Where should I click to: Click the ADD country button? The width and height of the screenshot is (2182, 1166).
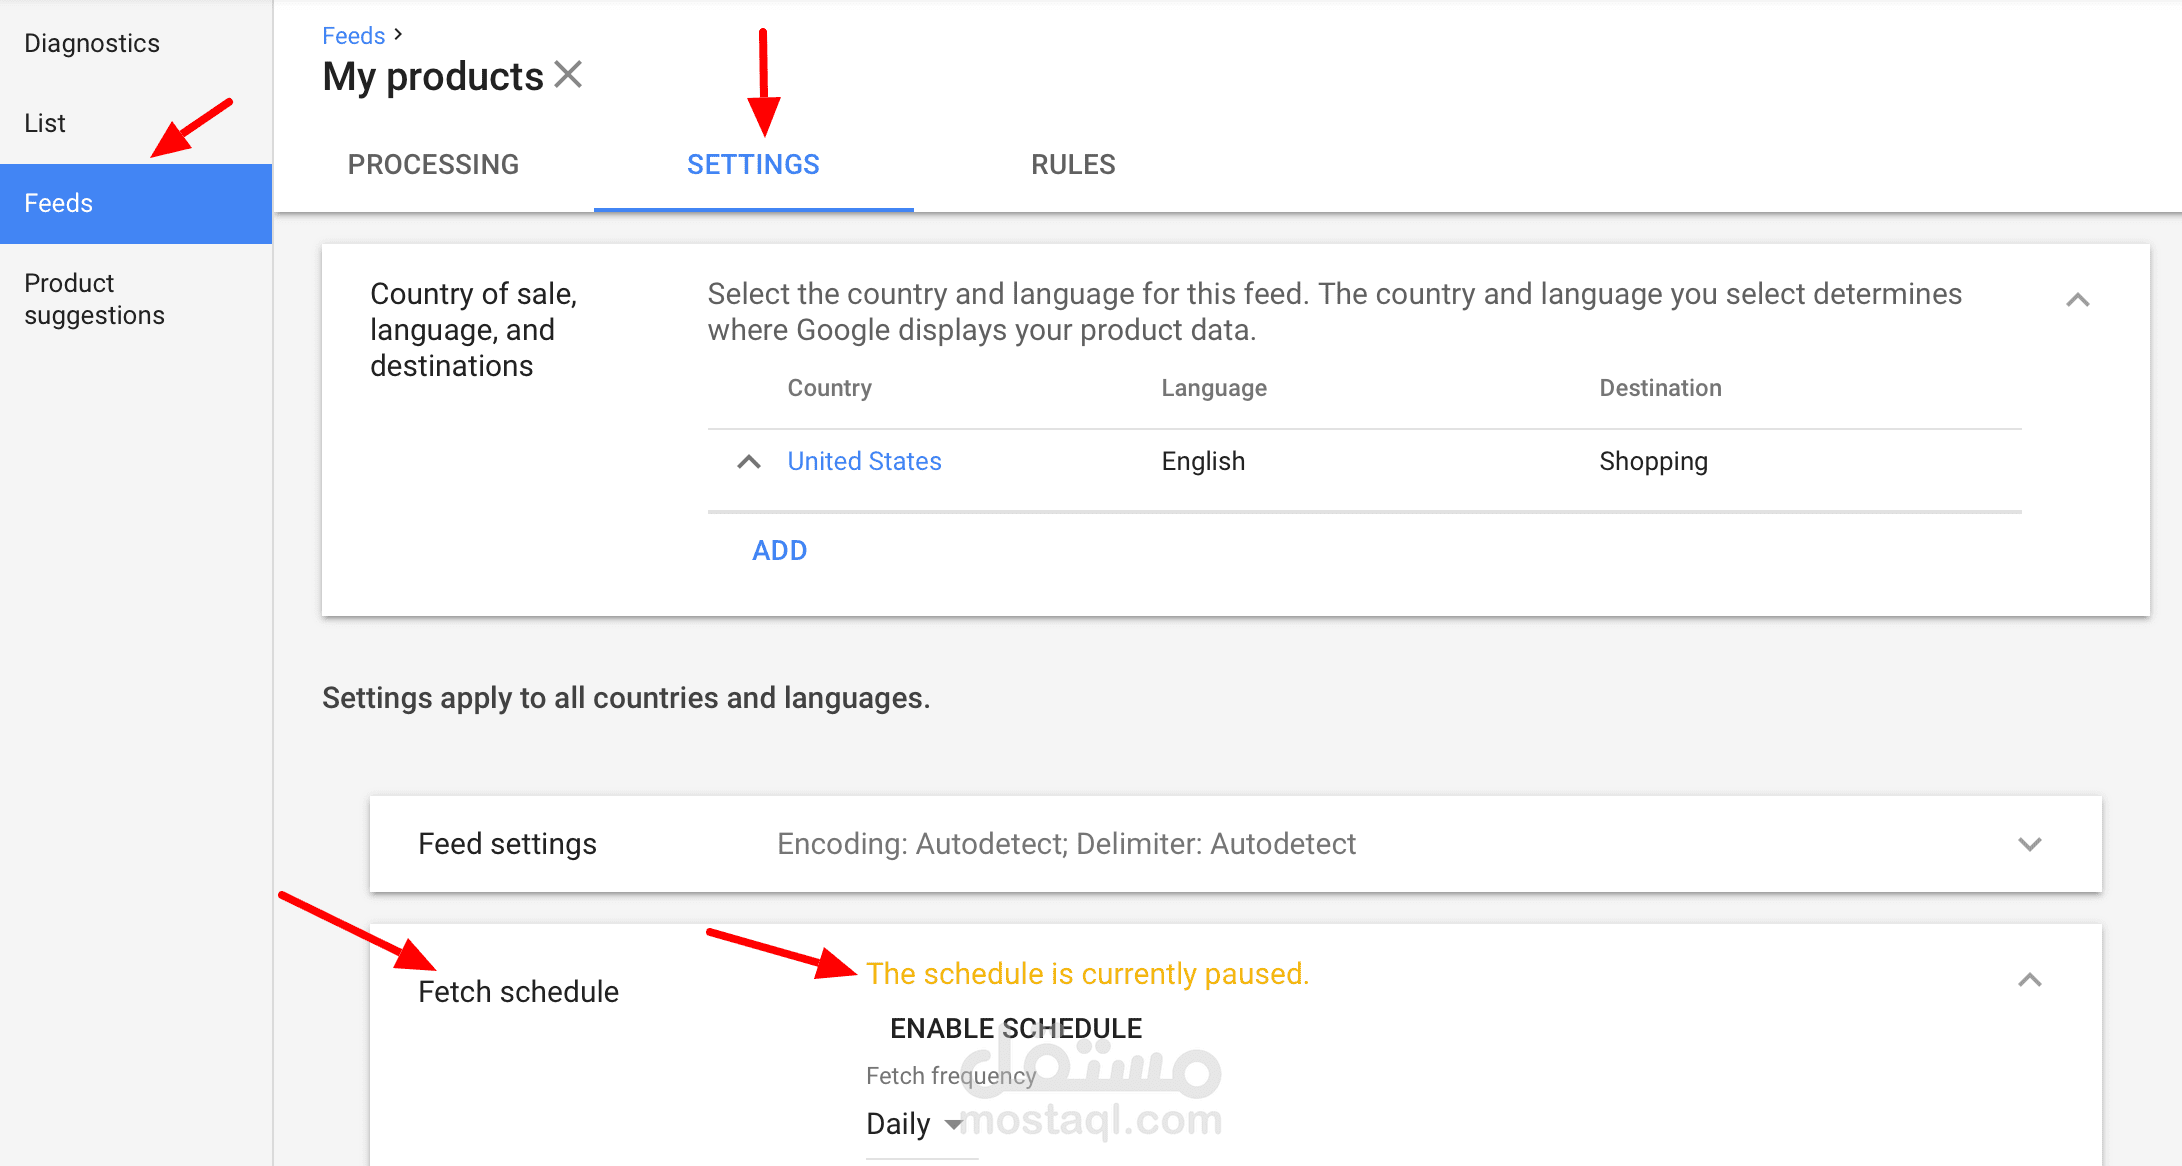pyautogui.click(x=779, y=551)
